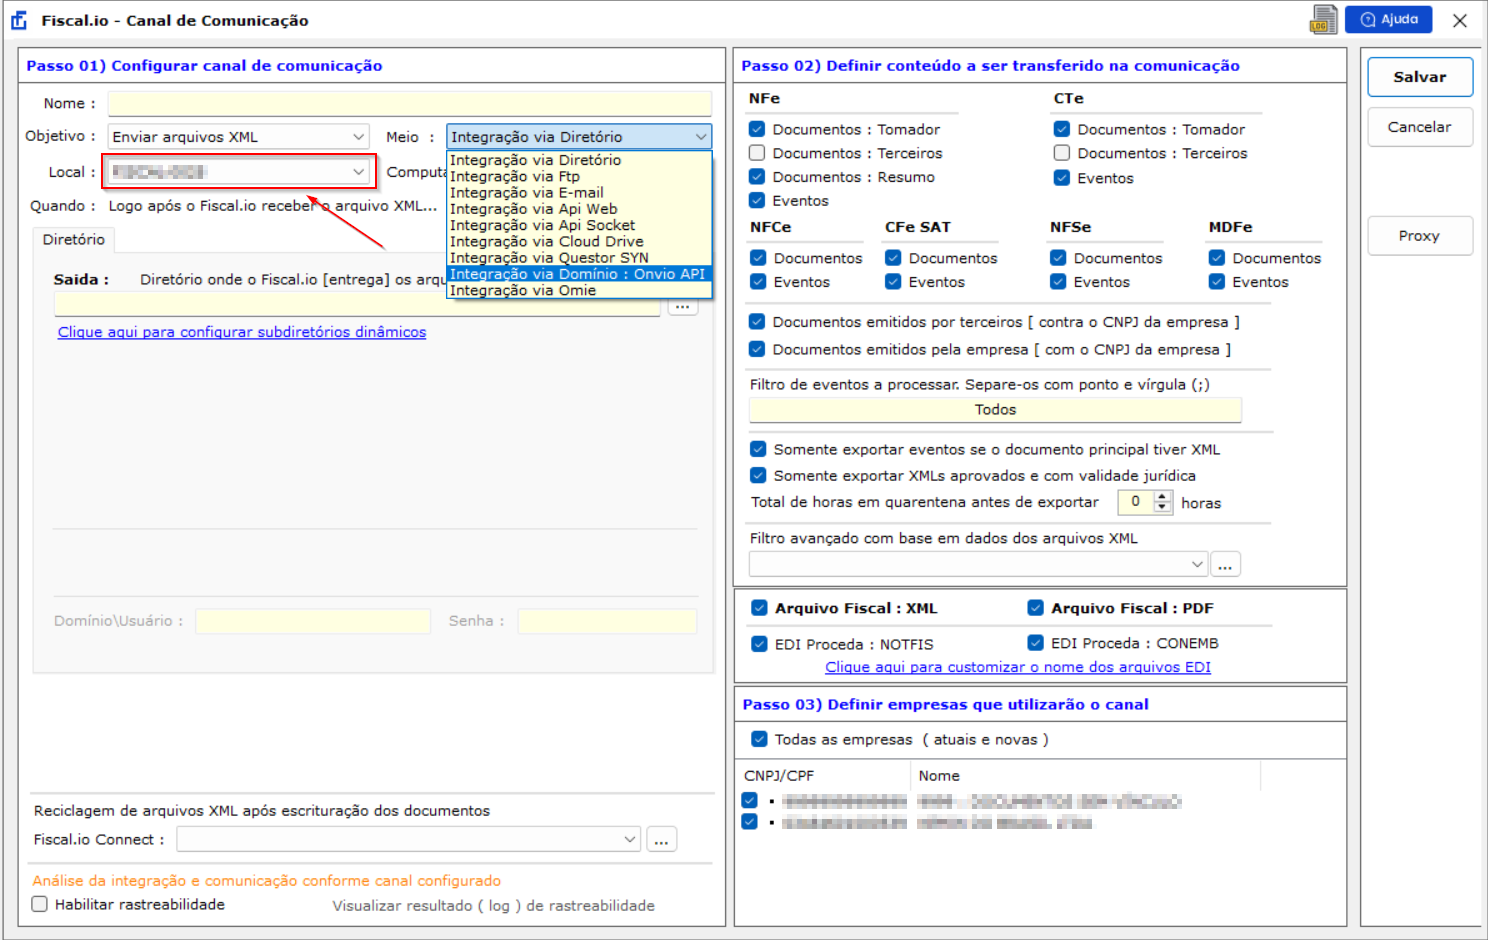Open link to configure dynamic subdirectories
The width and height of the screenshot is (1488, 940).
click(242, 332)
